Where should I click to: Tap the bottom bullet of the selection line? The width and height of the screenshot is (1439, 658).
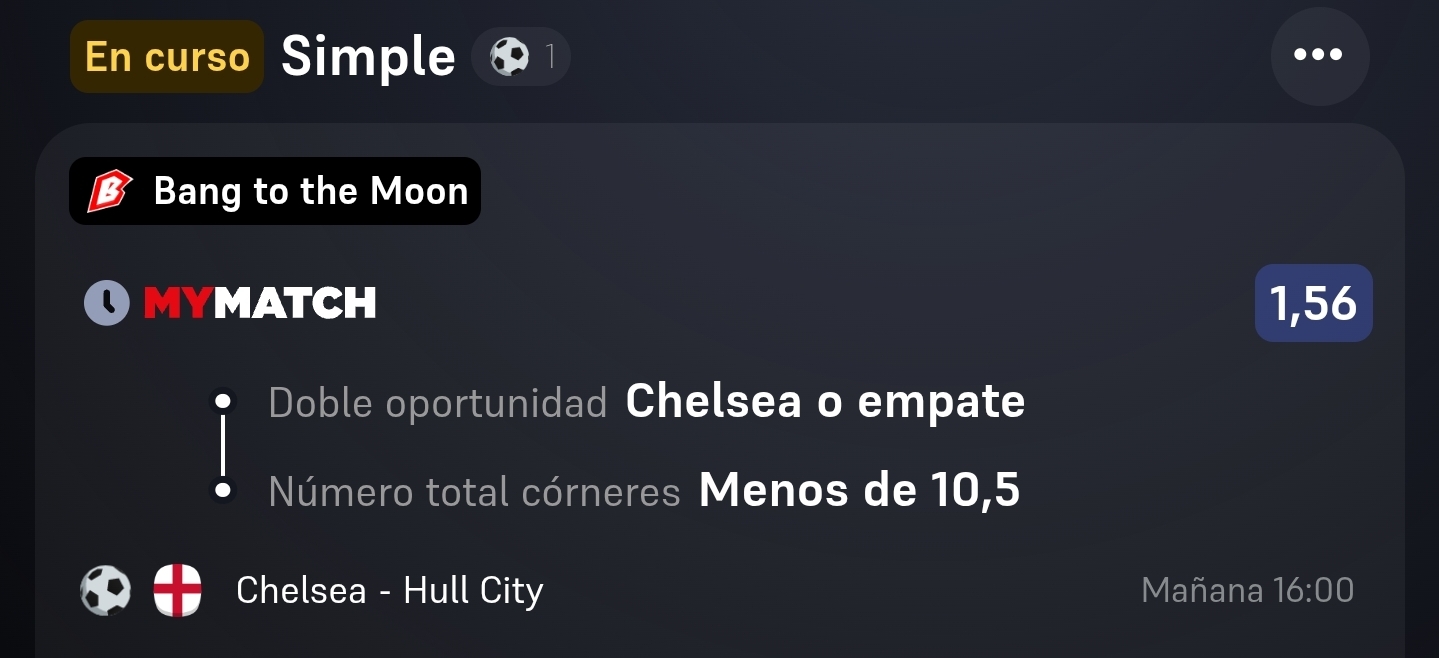pyautogui.click(x=223, y=491)
